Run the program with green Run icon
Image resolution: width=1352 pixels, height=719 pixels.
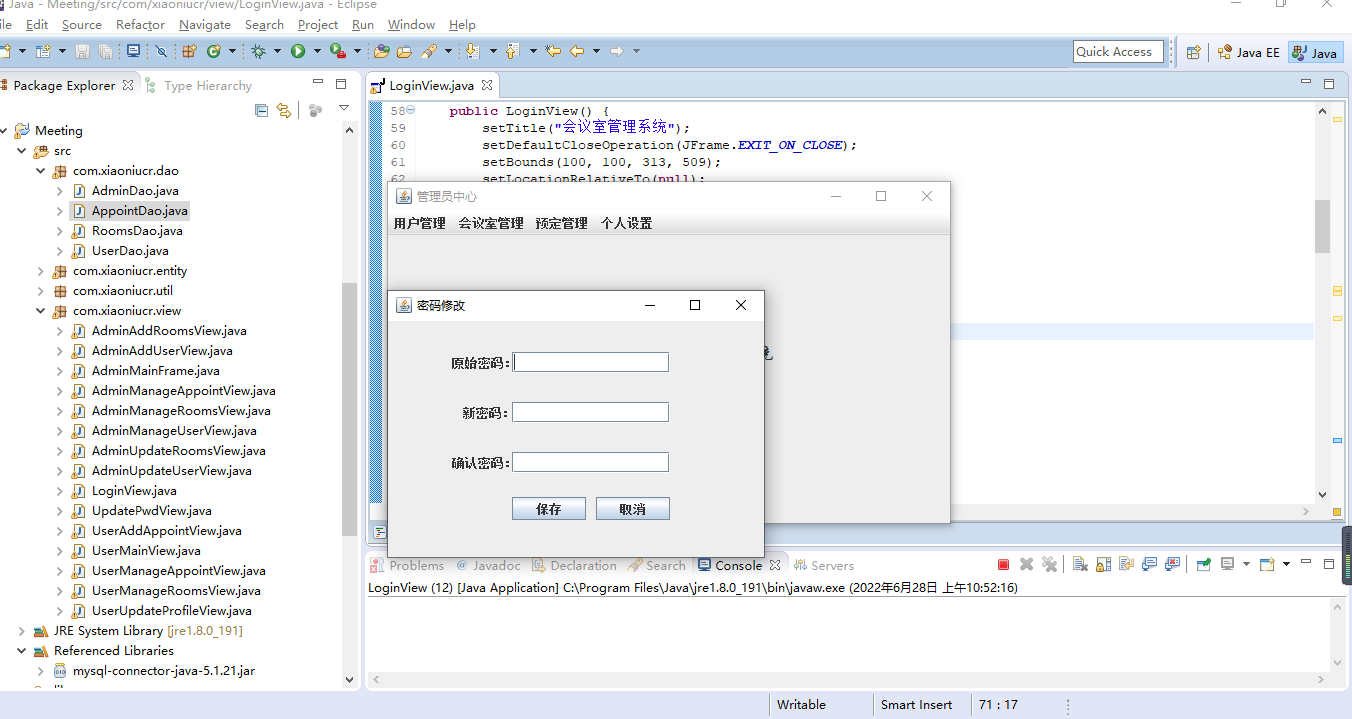click(298, 51)
